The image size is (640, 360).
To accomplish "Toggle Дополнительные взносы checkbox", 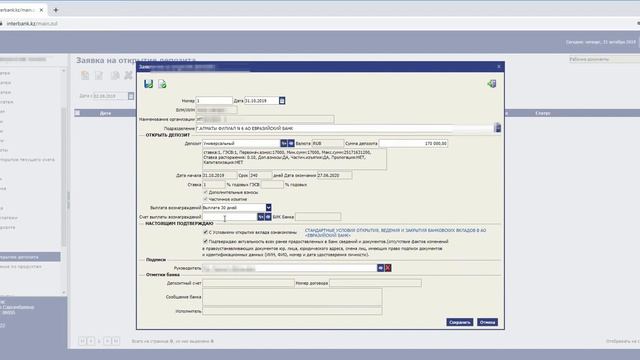I will click(x=206, y=192).
